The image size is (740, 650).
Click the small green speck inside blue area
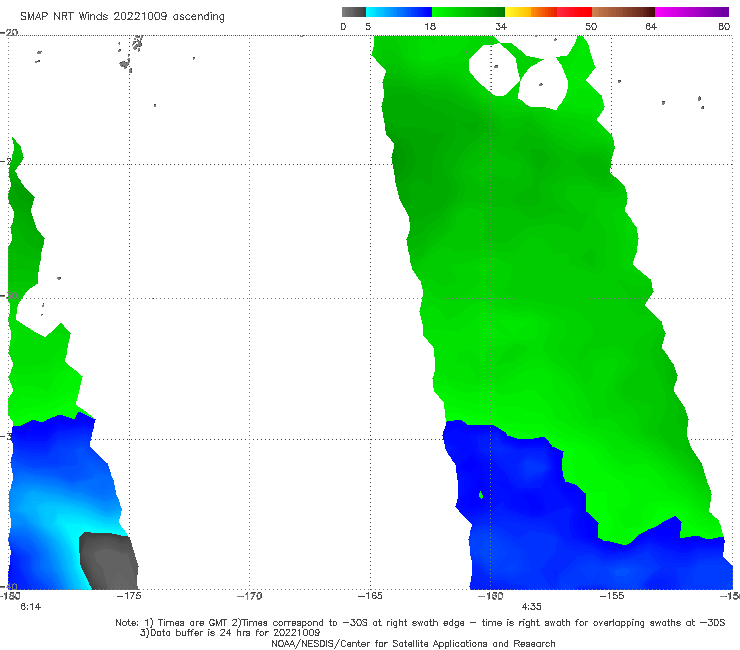coord(481,495)
